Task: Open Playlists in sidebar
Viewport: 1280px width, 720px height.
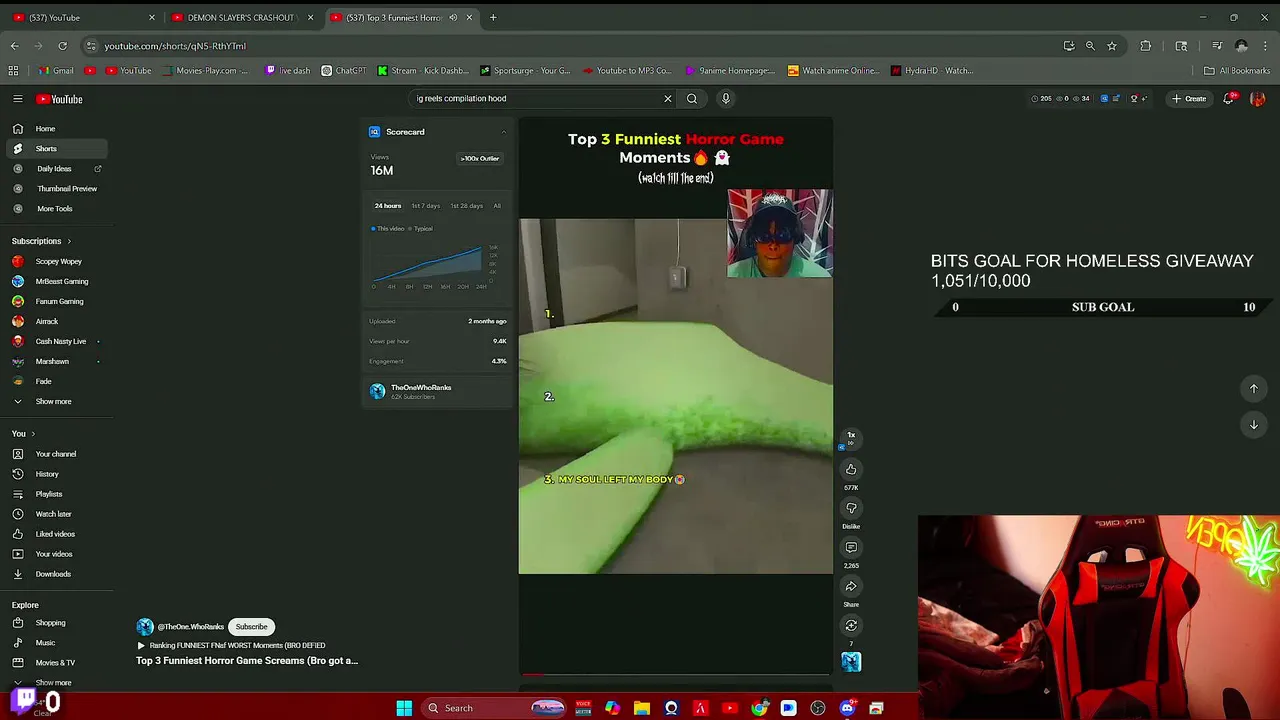Action: pos(55,494)
